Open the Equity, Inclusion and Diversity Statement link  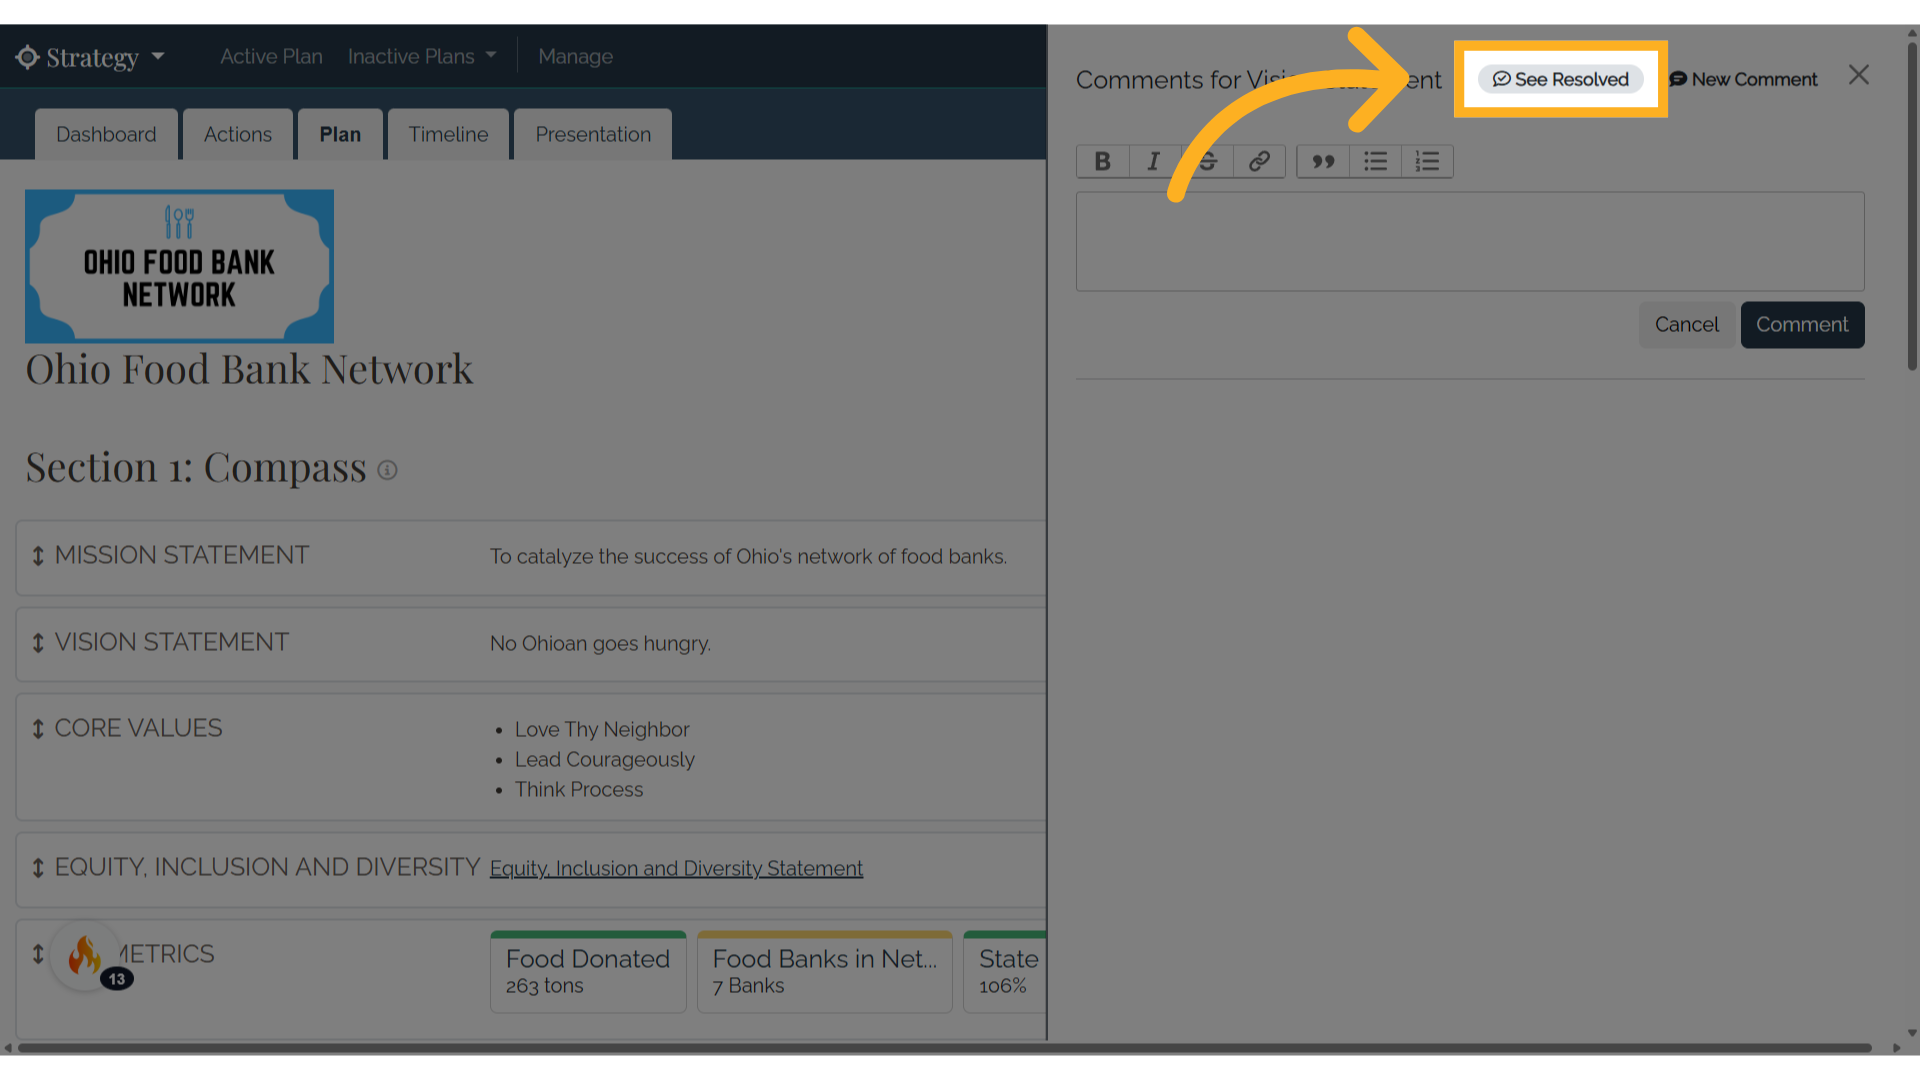(676, 868)
